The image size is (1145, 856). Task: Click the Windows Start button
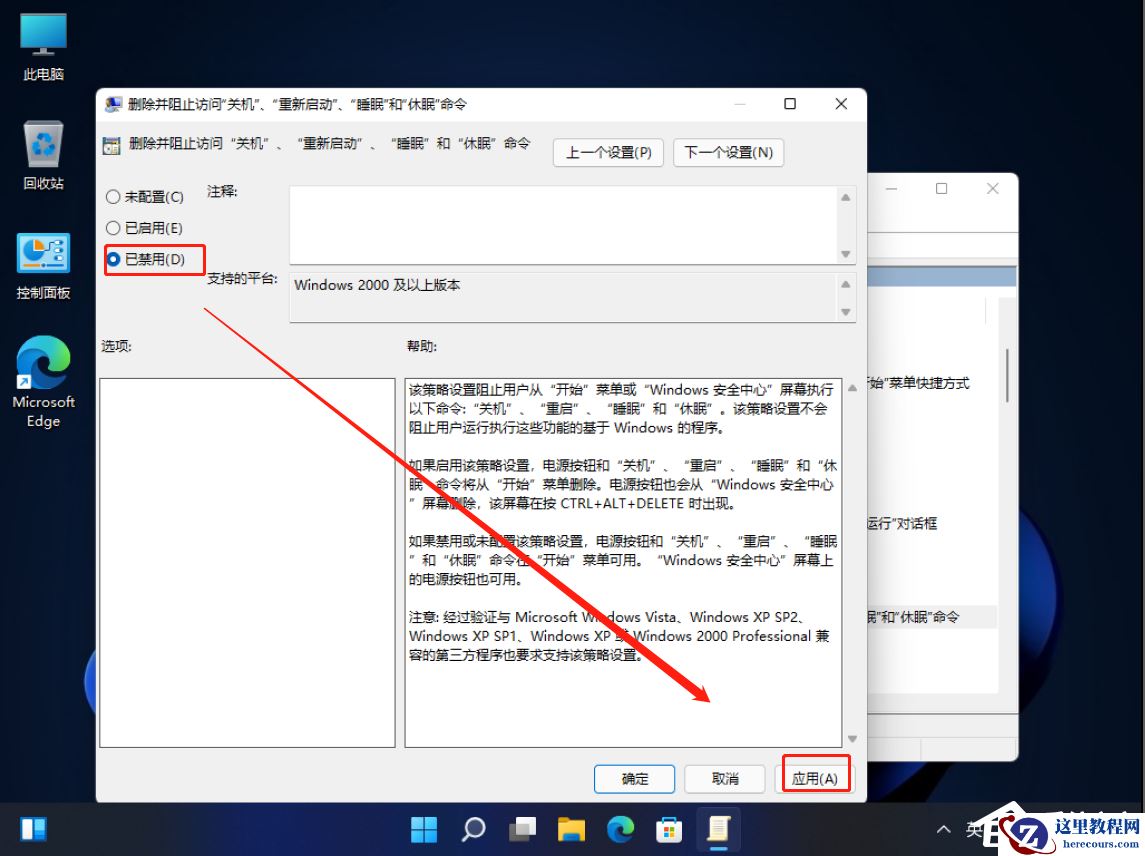[x=423, y=829]
